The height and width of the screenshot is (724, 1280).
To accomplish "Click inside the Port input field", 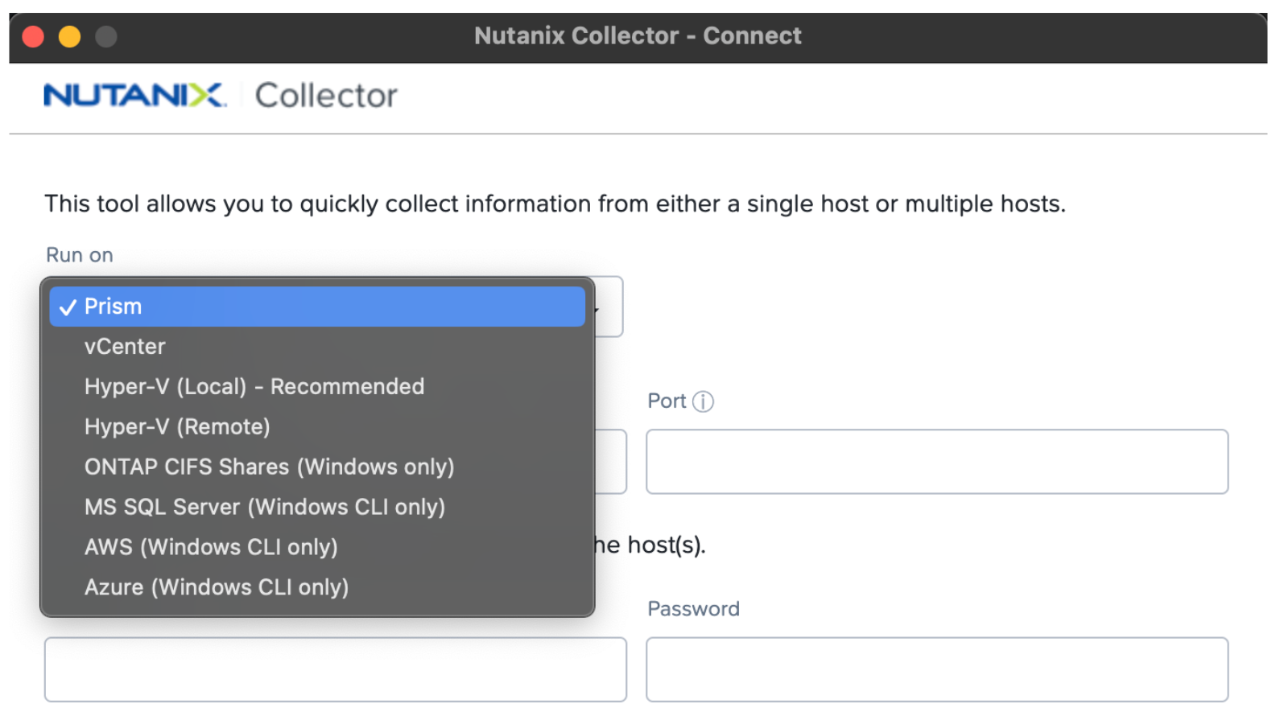I will coord(937,461).
